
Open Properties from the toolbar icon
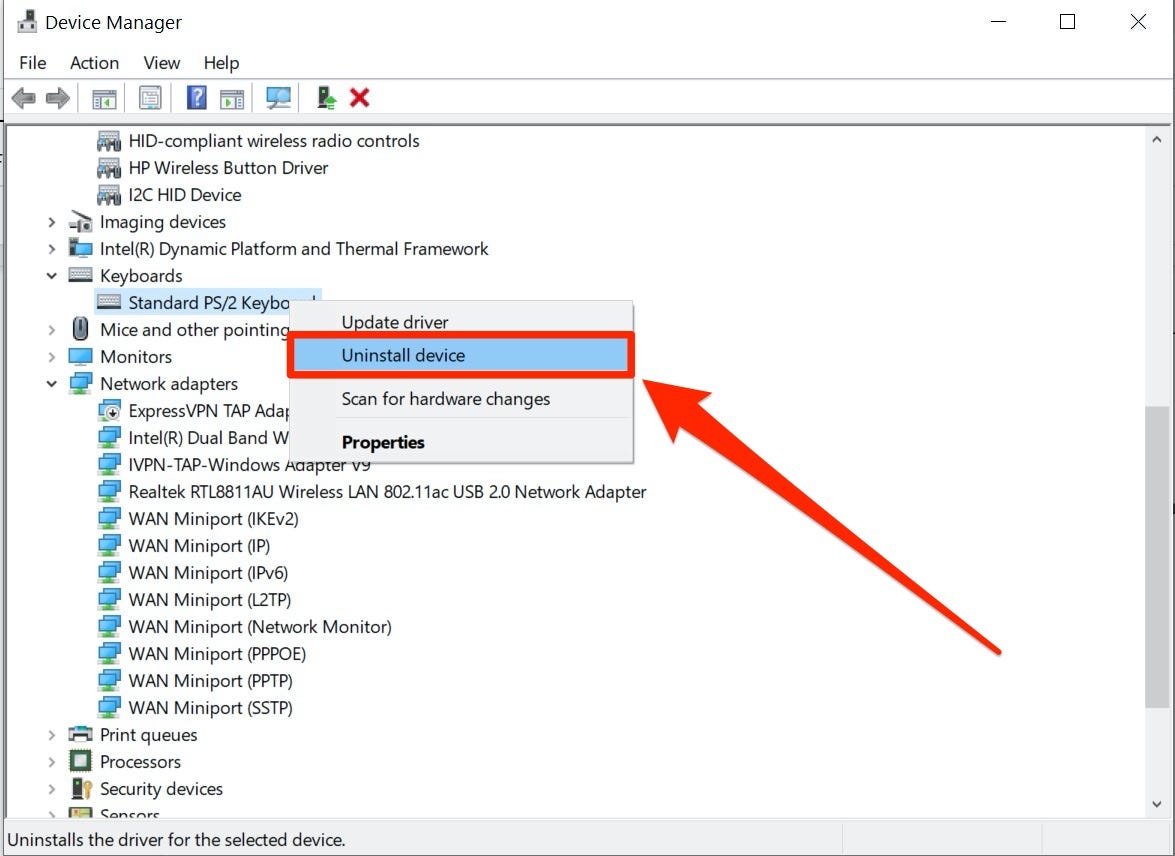click(150, 98)
